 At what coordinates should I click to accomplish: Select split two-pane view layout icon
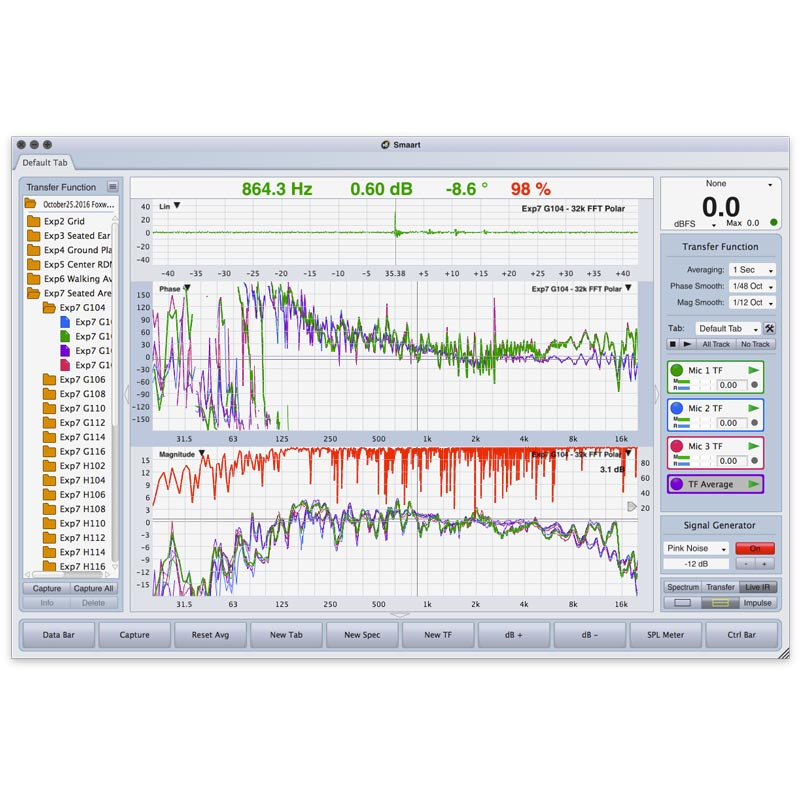tap(720, 603)
